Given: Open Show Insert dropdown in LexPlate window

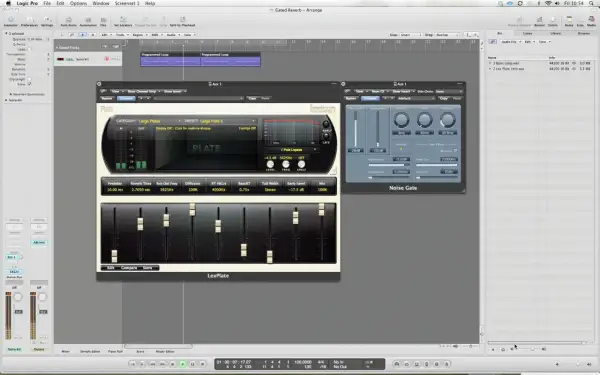Looking at the screenshot, I should pyautogui.click(x=175, y=91).
